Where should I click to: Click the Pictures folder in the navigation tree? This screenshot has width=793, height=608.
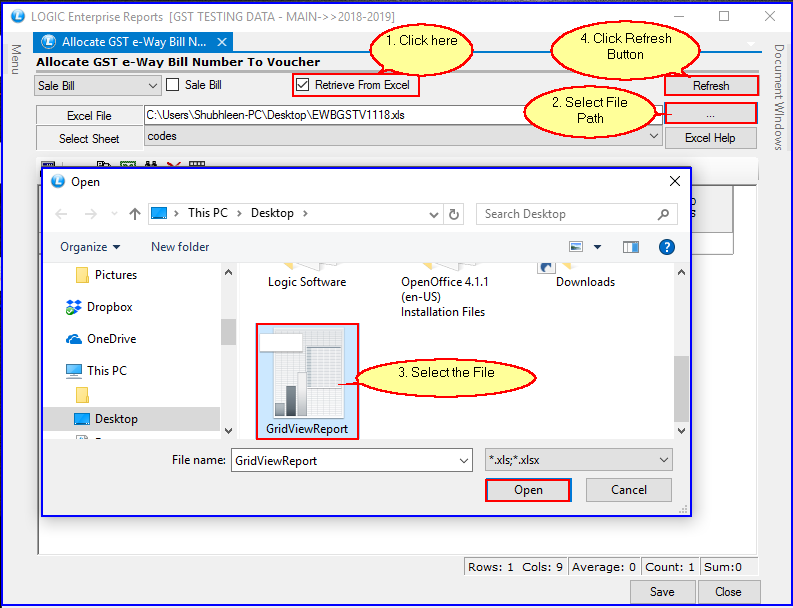(115, 275)
